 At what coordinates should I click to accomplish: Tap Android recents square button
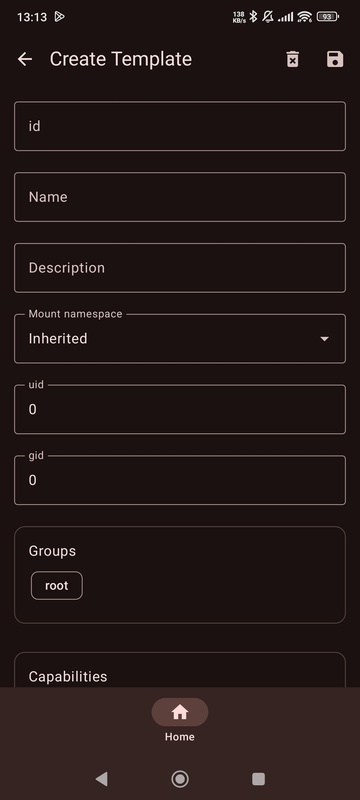click(x=259, y=779)
